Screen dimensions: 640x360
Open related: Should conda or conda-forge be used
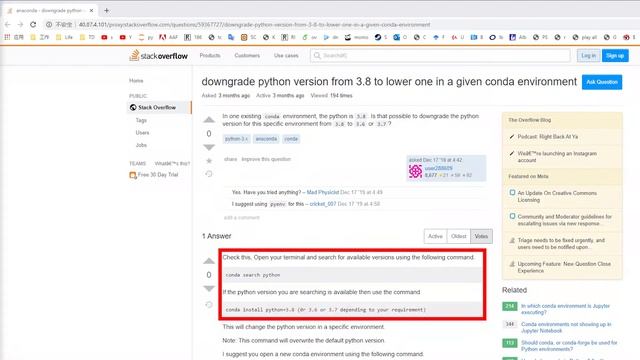coord(569,346)
